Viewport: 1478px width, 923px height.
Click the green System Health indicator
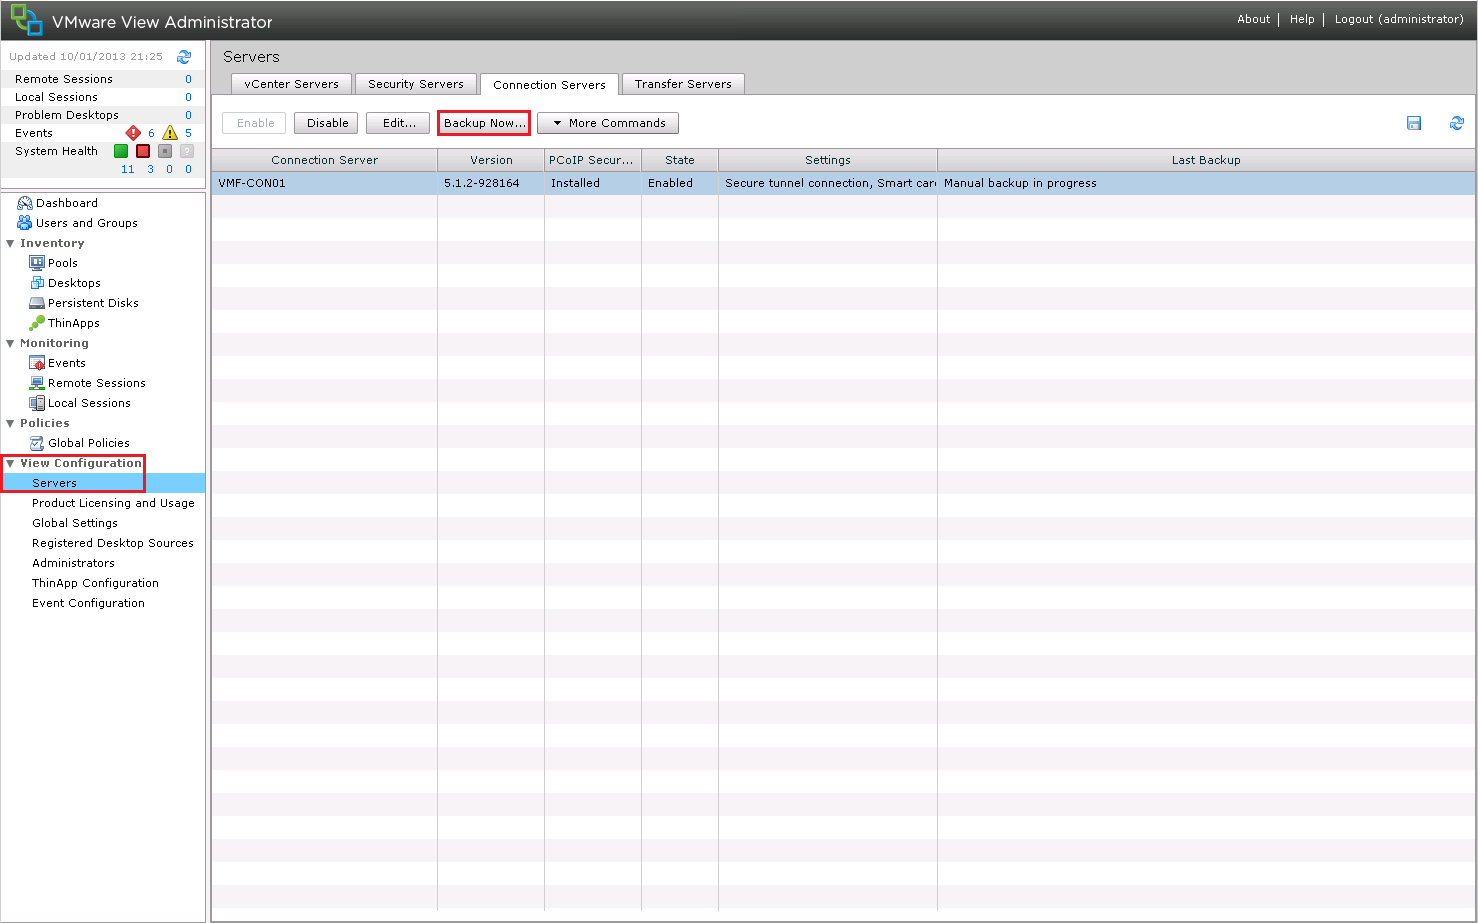[x=121, y=151]
